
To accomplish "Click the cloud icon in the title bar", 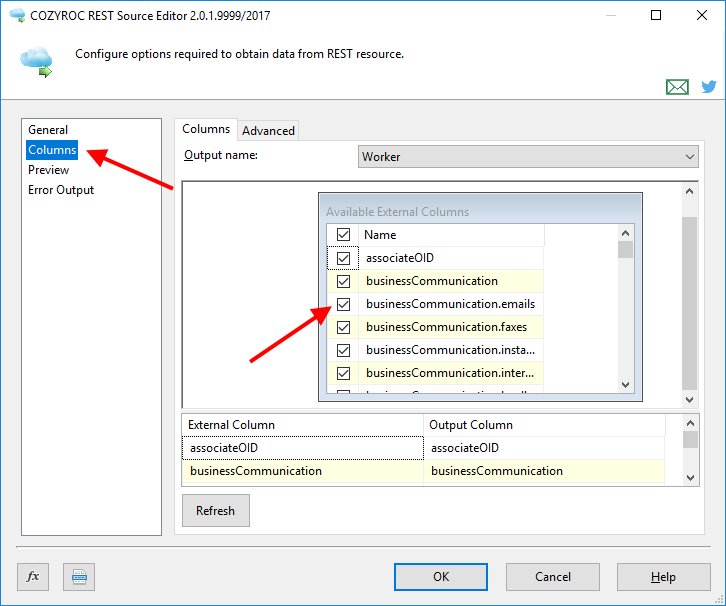I will pos(18,15).
